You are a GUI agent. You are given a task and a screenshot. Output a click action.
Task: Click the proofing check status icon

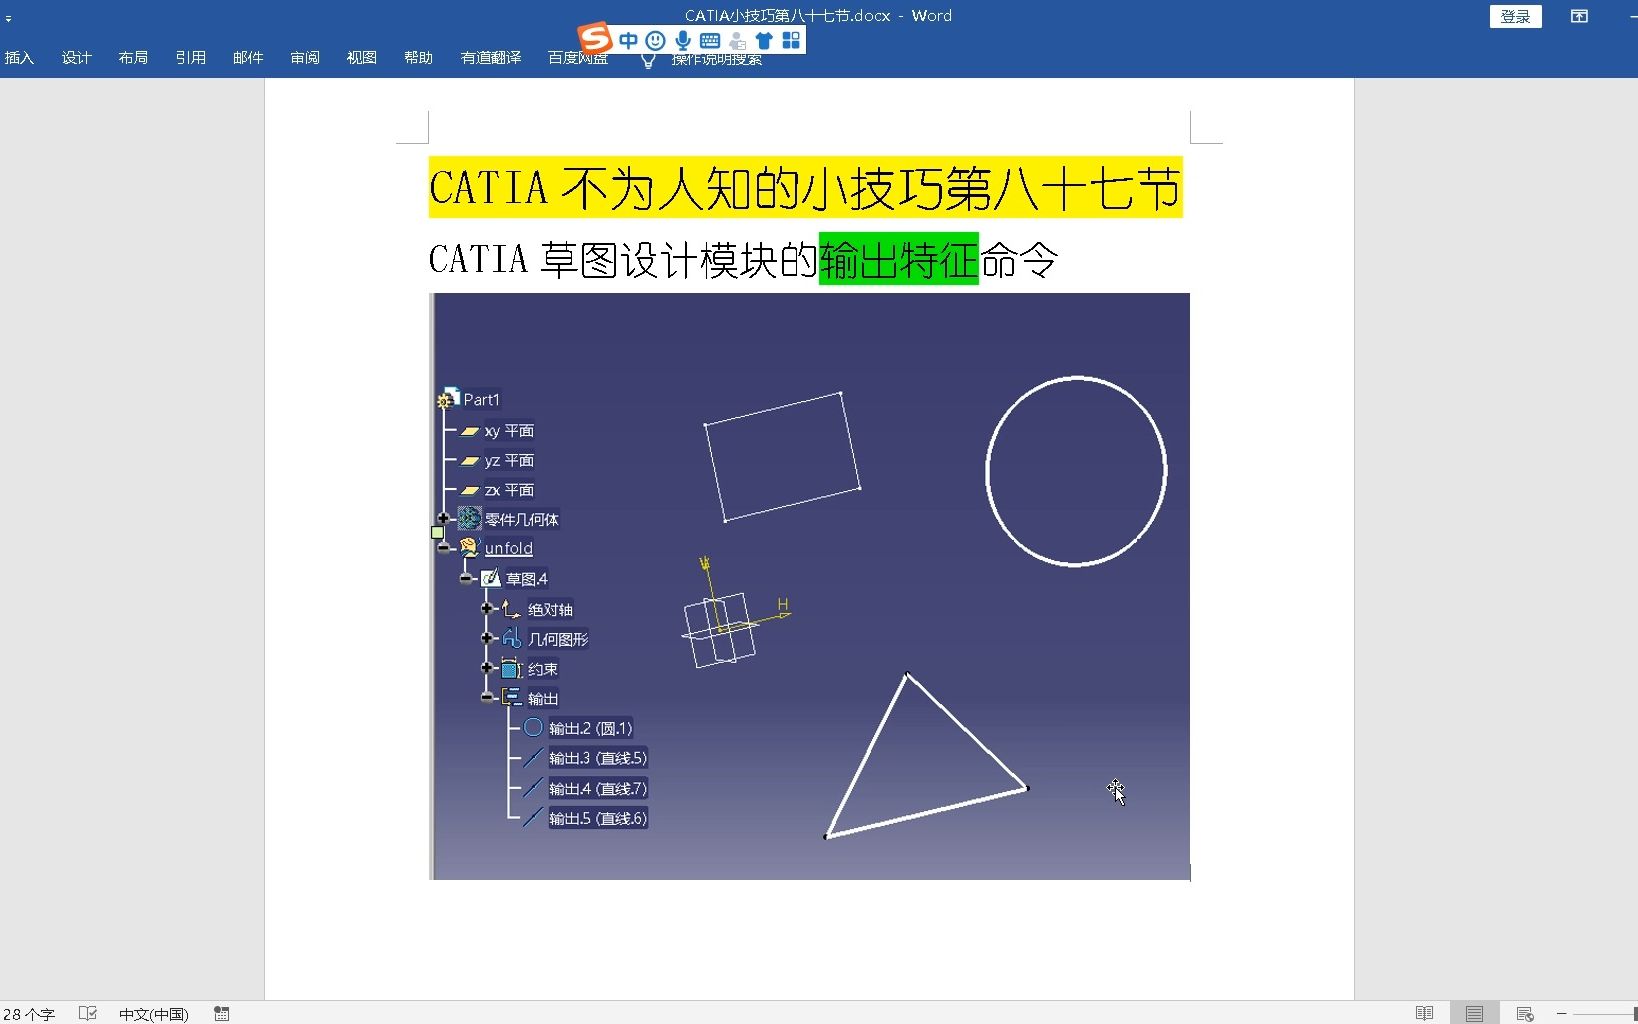[88, 1013]
